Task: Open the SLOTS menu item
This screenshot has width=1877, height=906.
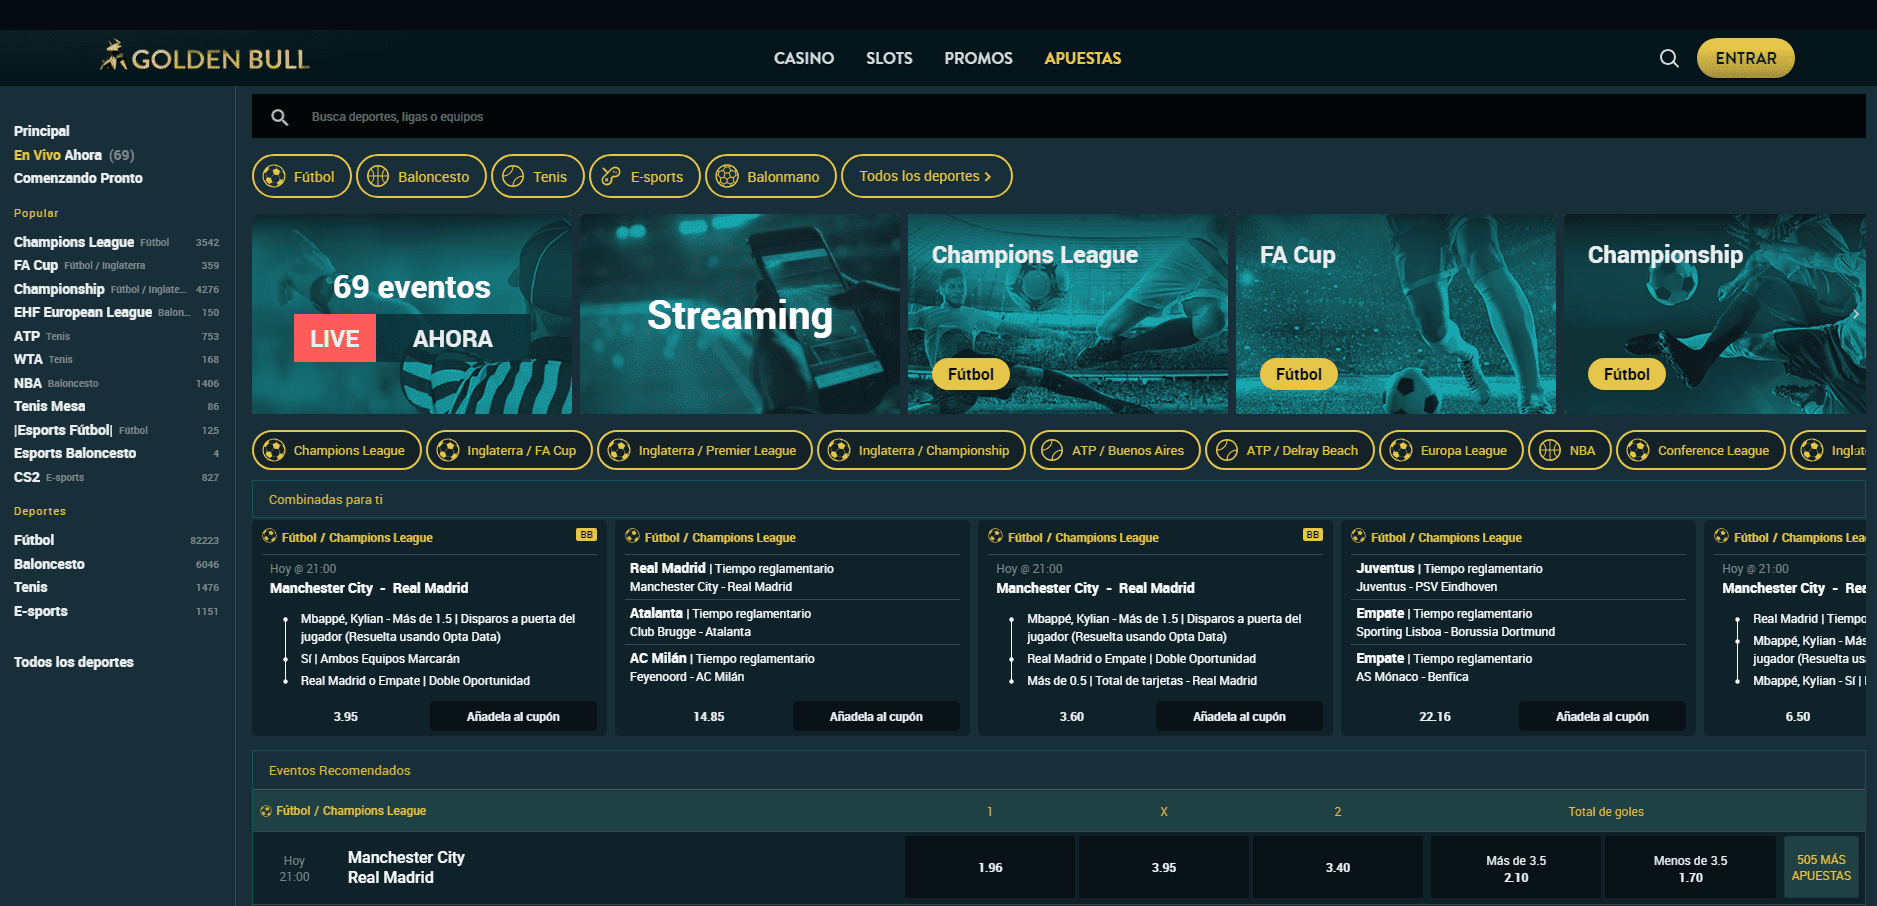Action: coord(889,58)
